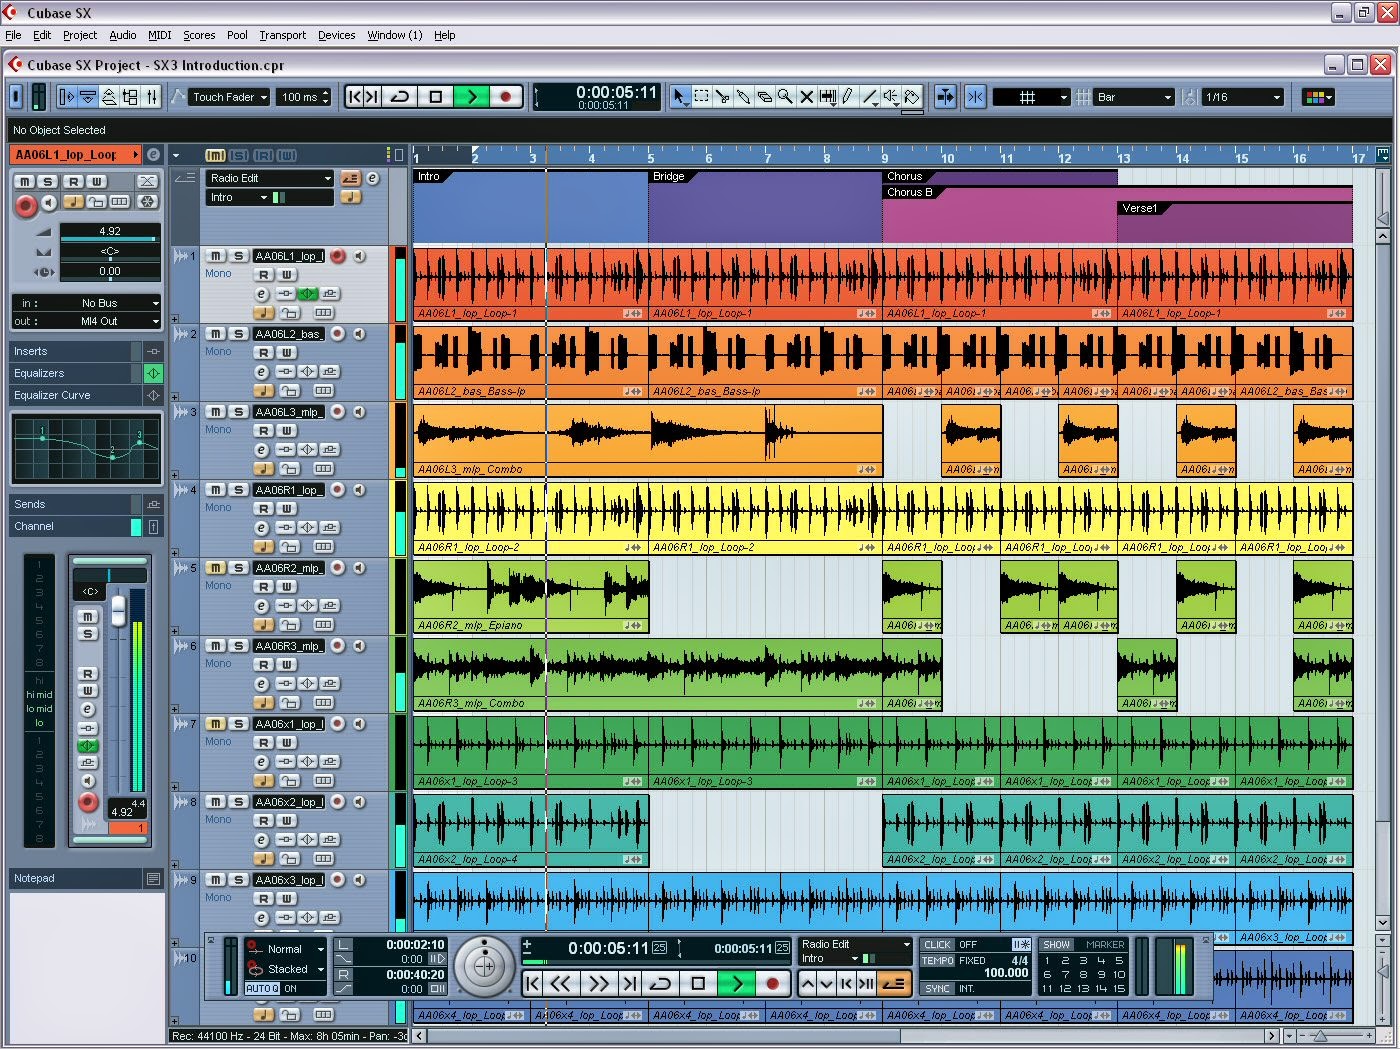The height and width of the screenshot is (1050, 1400).
Task: Select the Scissors (Split) tool
Action: click(x=723, y=96)
